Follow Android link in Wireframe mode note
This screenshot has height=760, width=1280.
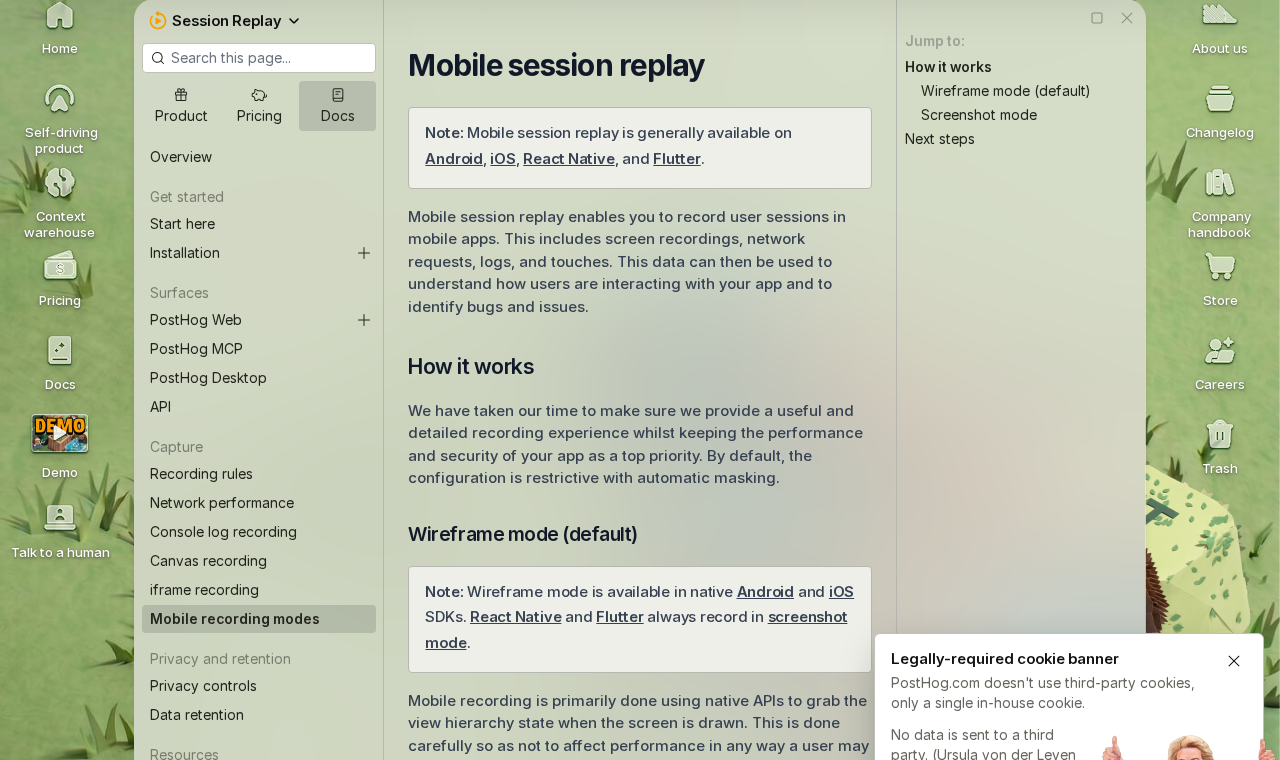click(x=765, y=592)
